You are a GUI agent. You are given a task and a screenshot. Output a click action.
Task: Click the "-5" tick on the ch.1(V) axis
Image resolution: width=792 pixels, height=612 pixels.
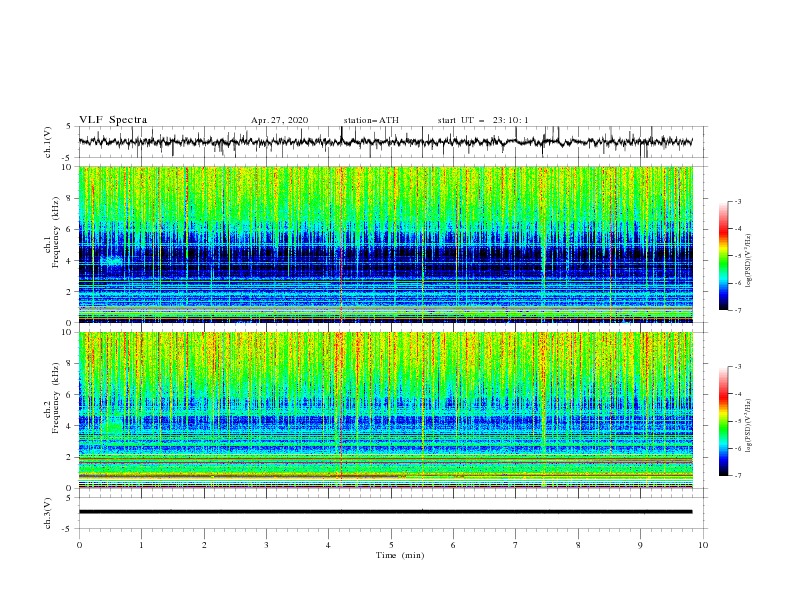point(67,157)
